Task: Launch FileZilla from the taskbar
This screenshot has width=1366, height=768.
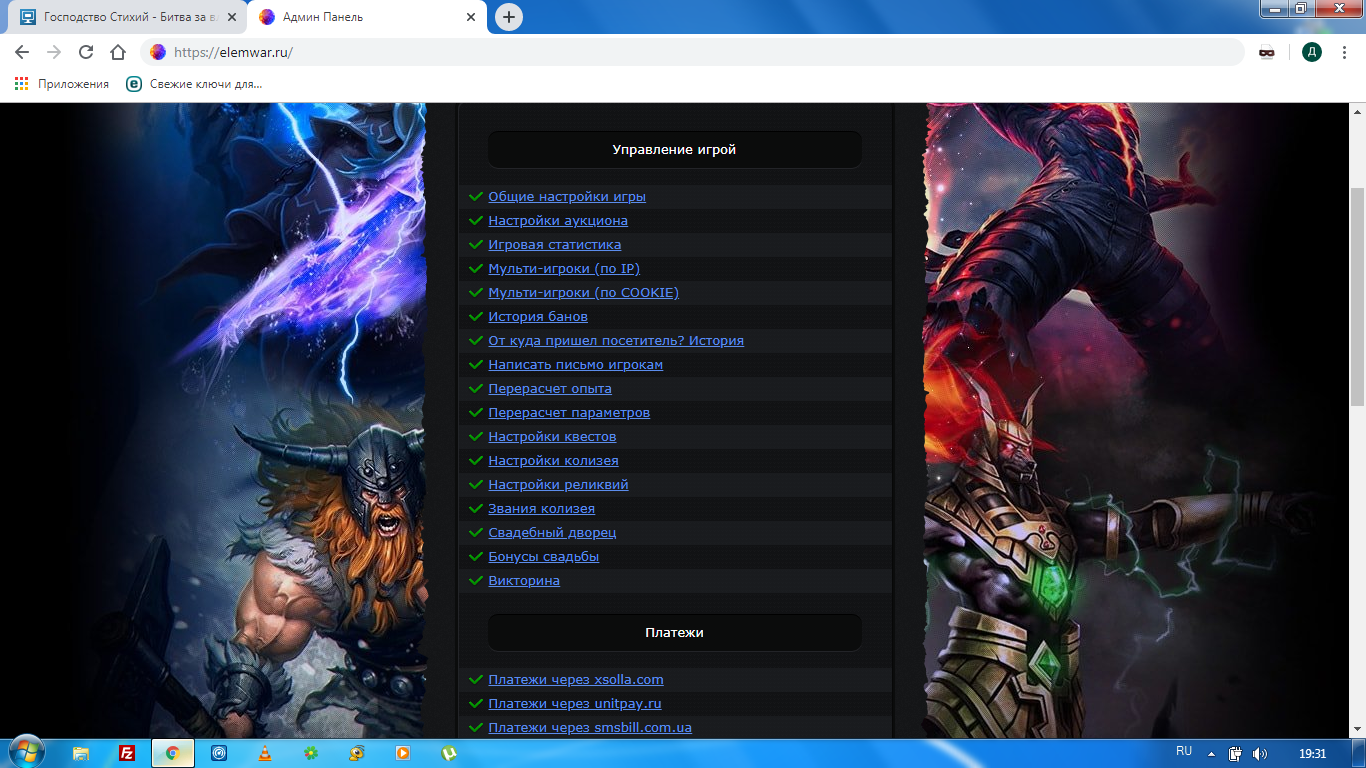Action: (127, 753)
